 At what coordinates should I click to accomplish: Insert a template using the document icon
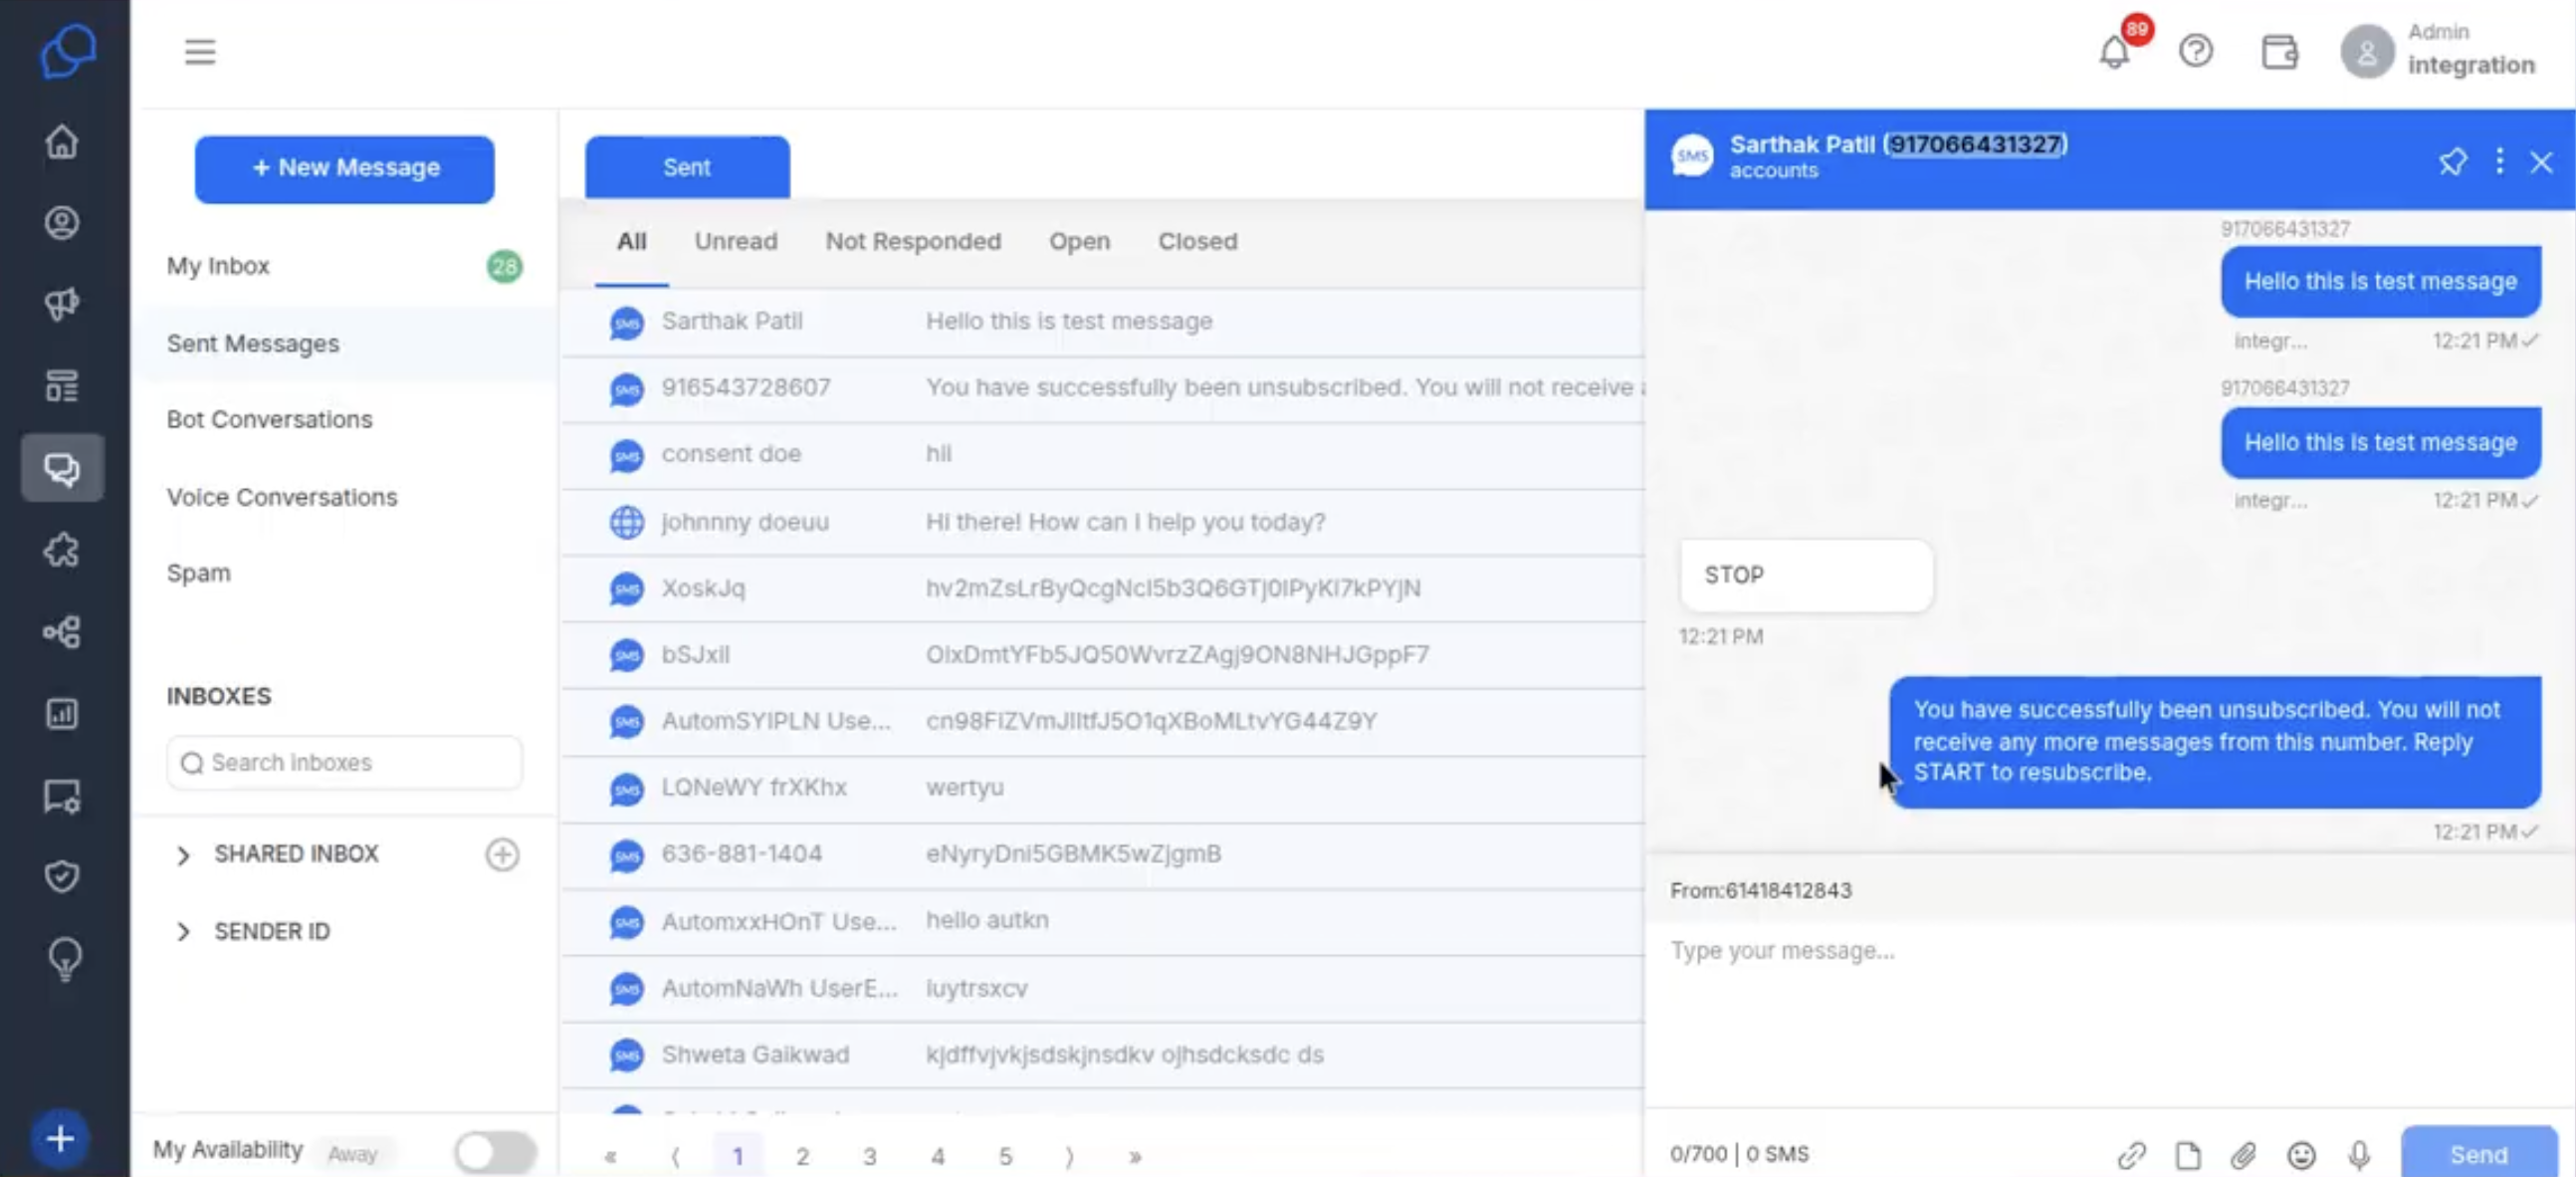(x=2188, y=1155)
